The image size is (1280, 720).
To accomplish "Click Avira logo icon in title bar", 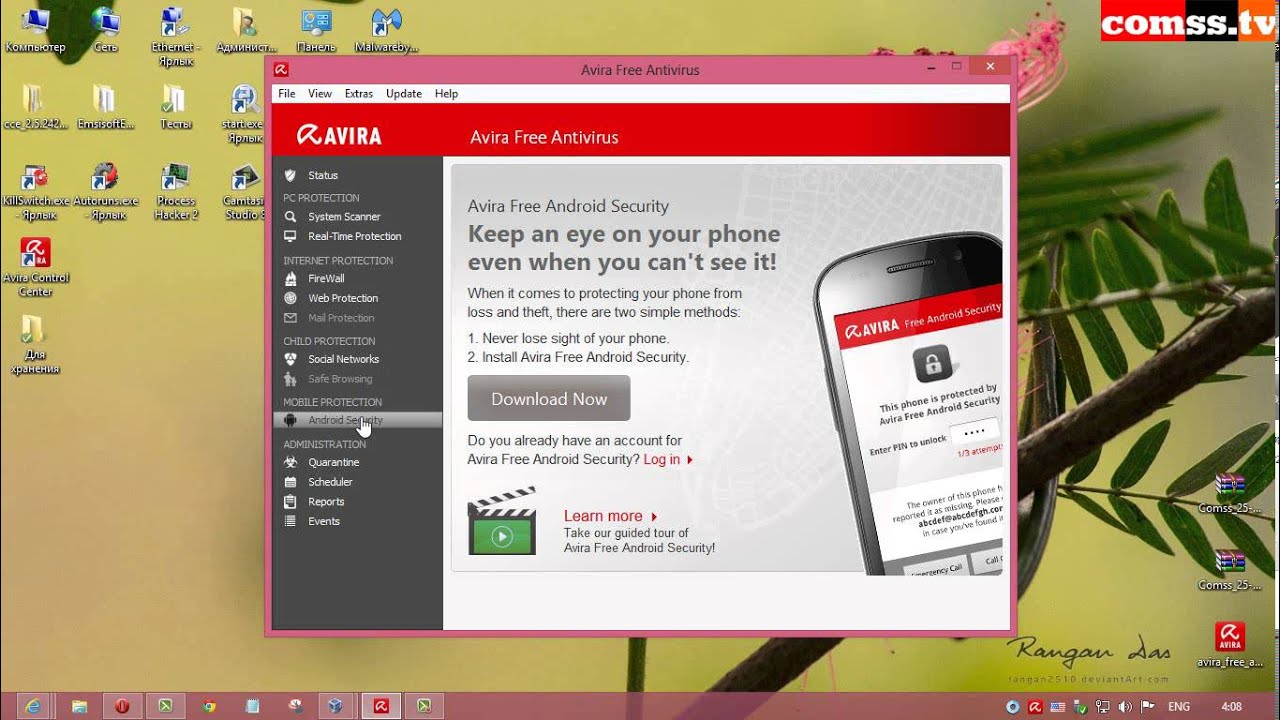I will click(x=282, y=70).
